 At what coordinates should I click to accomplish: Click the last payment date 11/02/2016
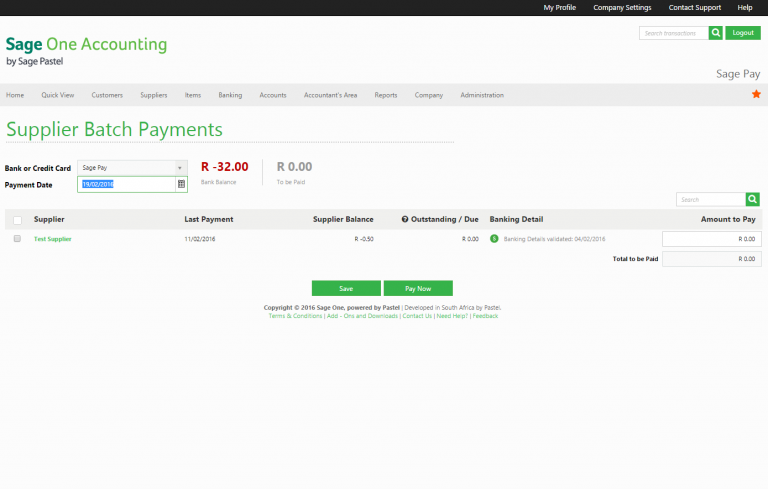200,239
